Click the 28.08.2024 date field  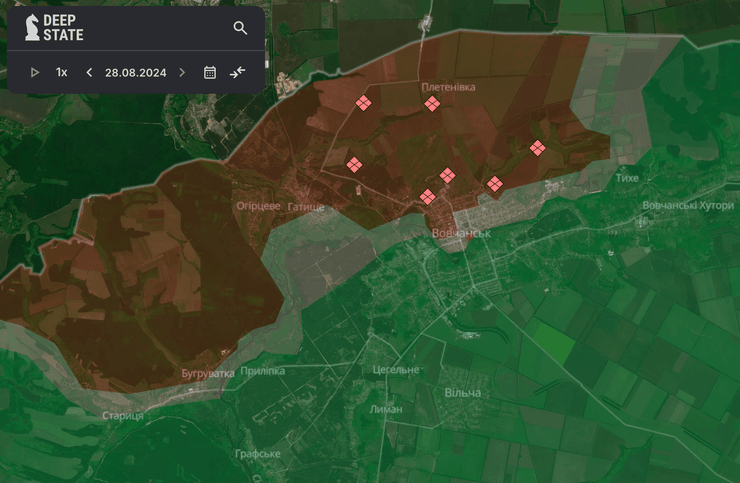[135, 72]
